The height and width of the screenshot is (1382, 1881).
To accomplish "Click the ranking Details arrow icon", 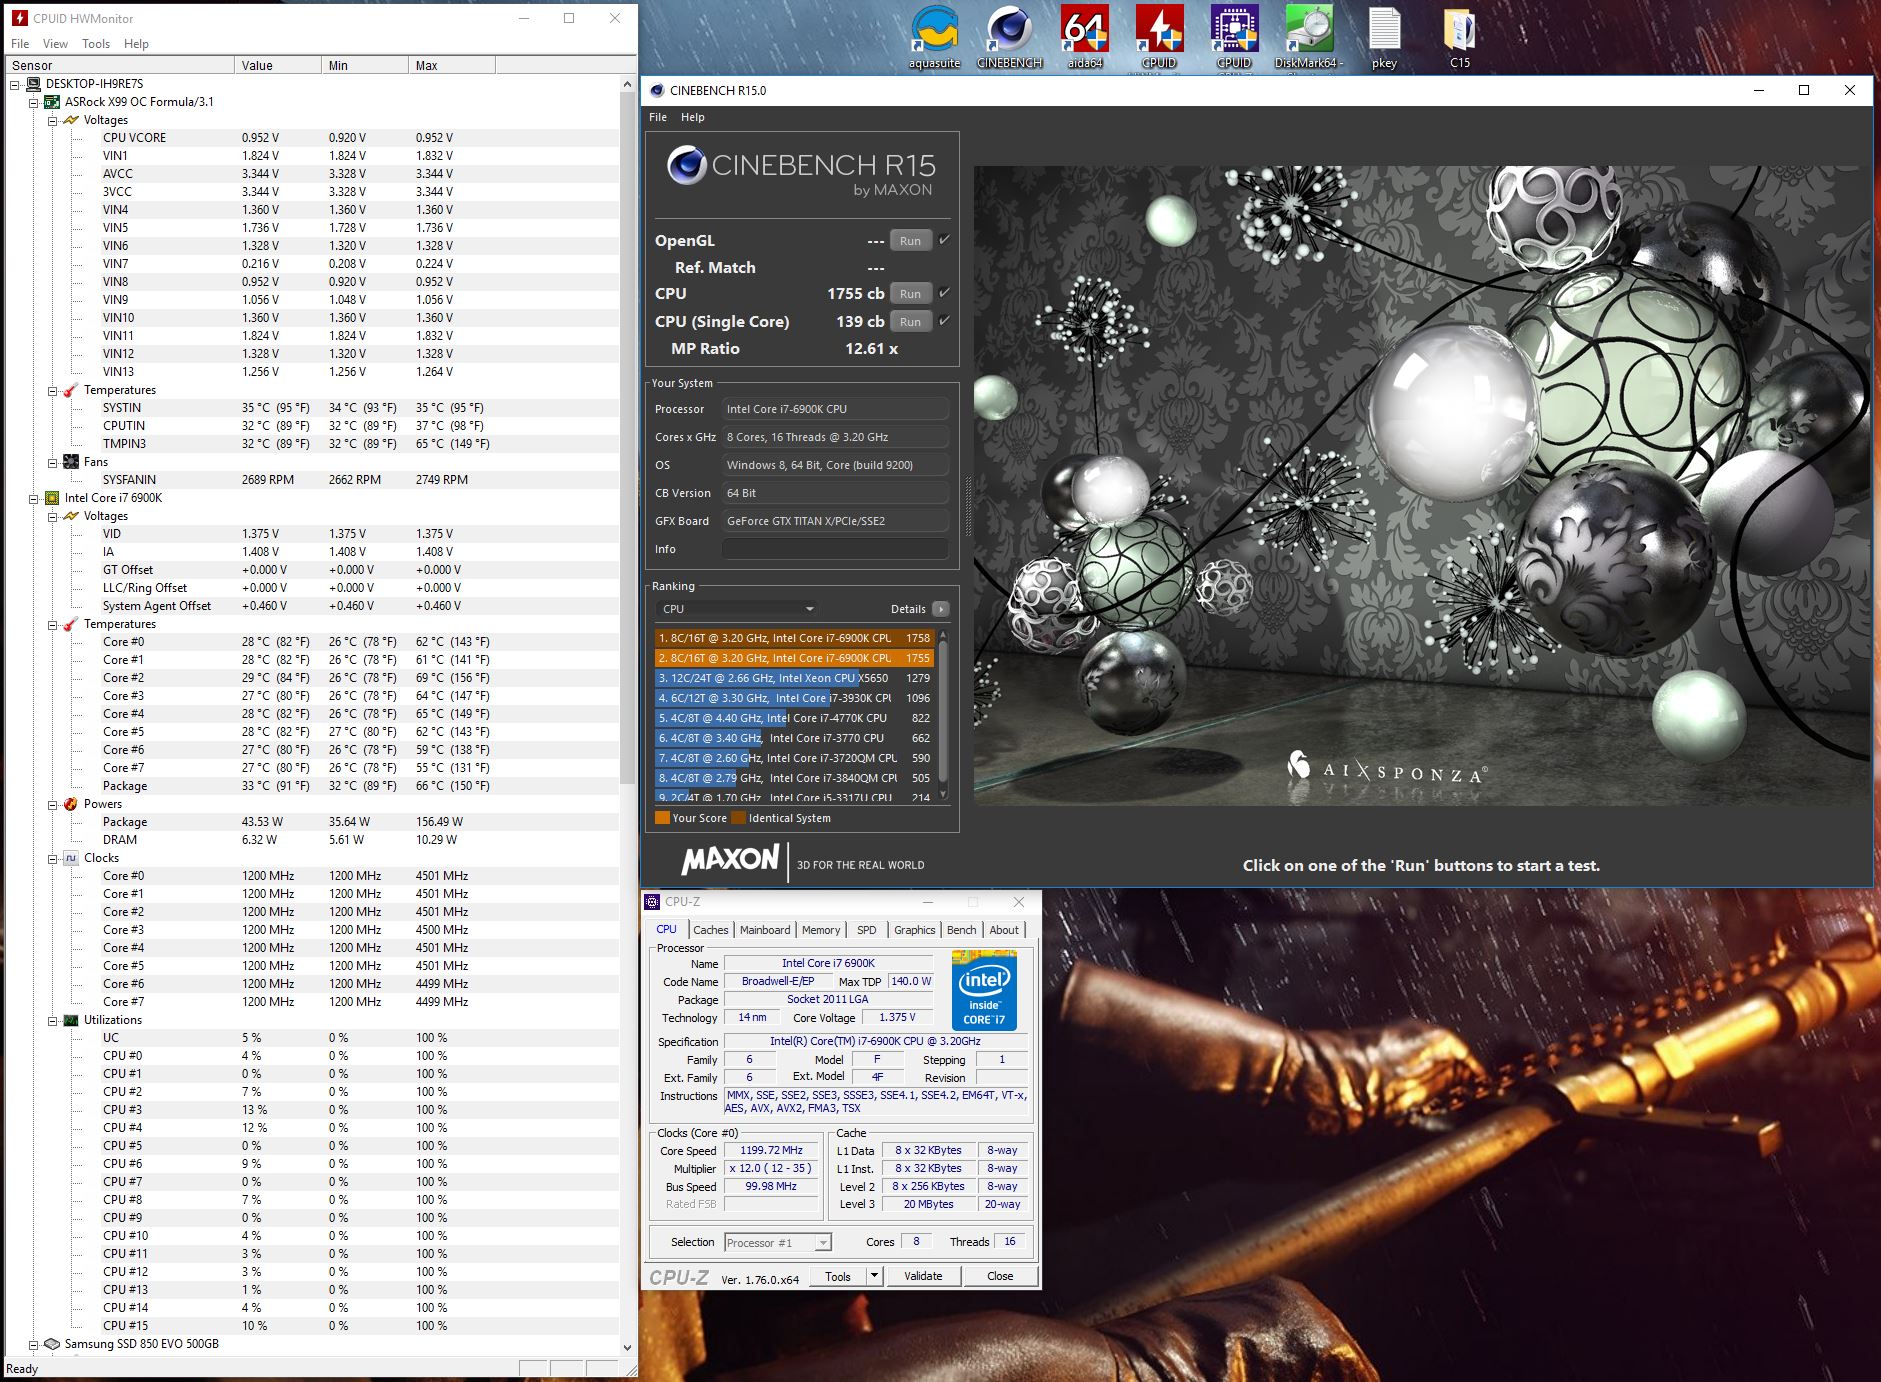I will 940,609.
